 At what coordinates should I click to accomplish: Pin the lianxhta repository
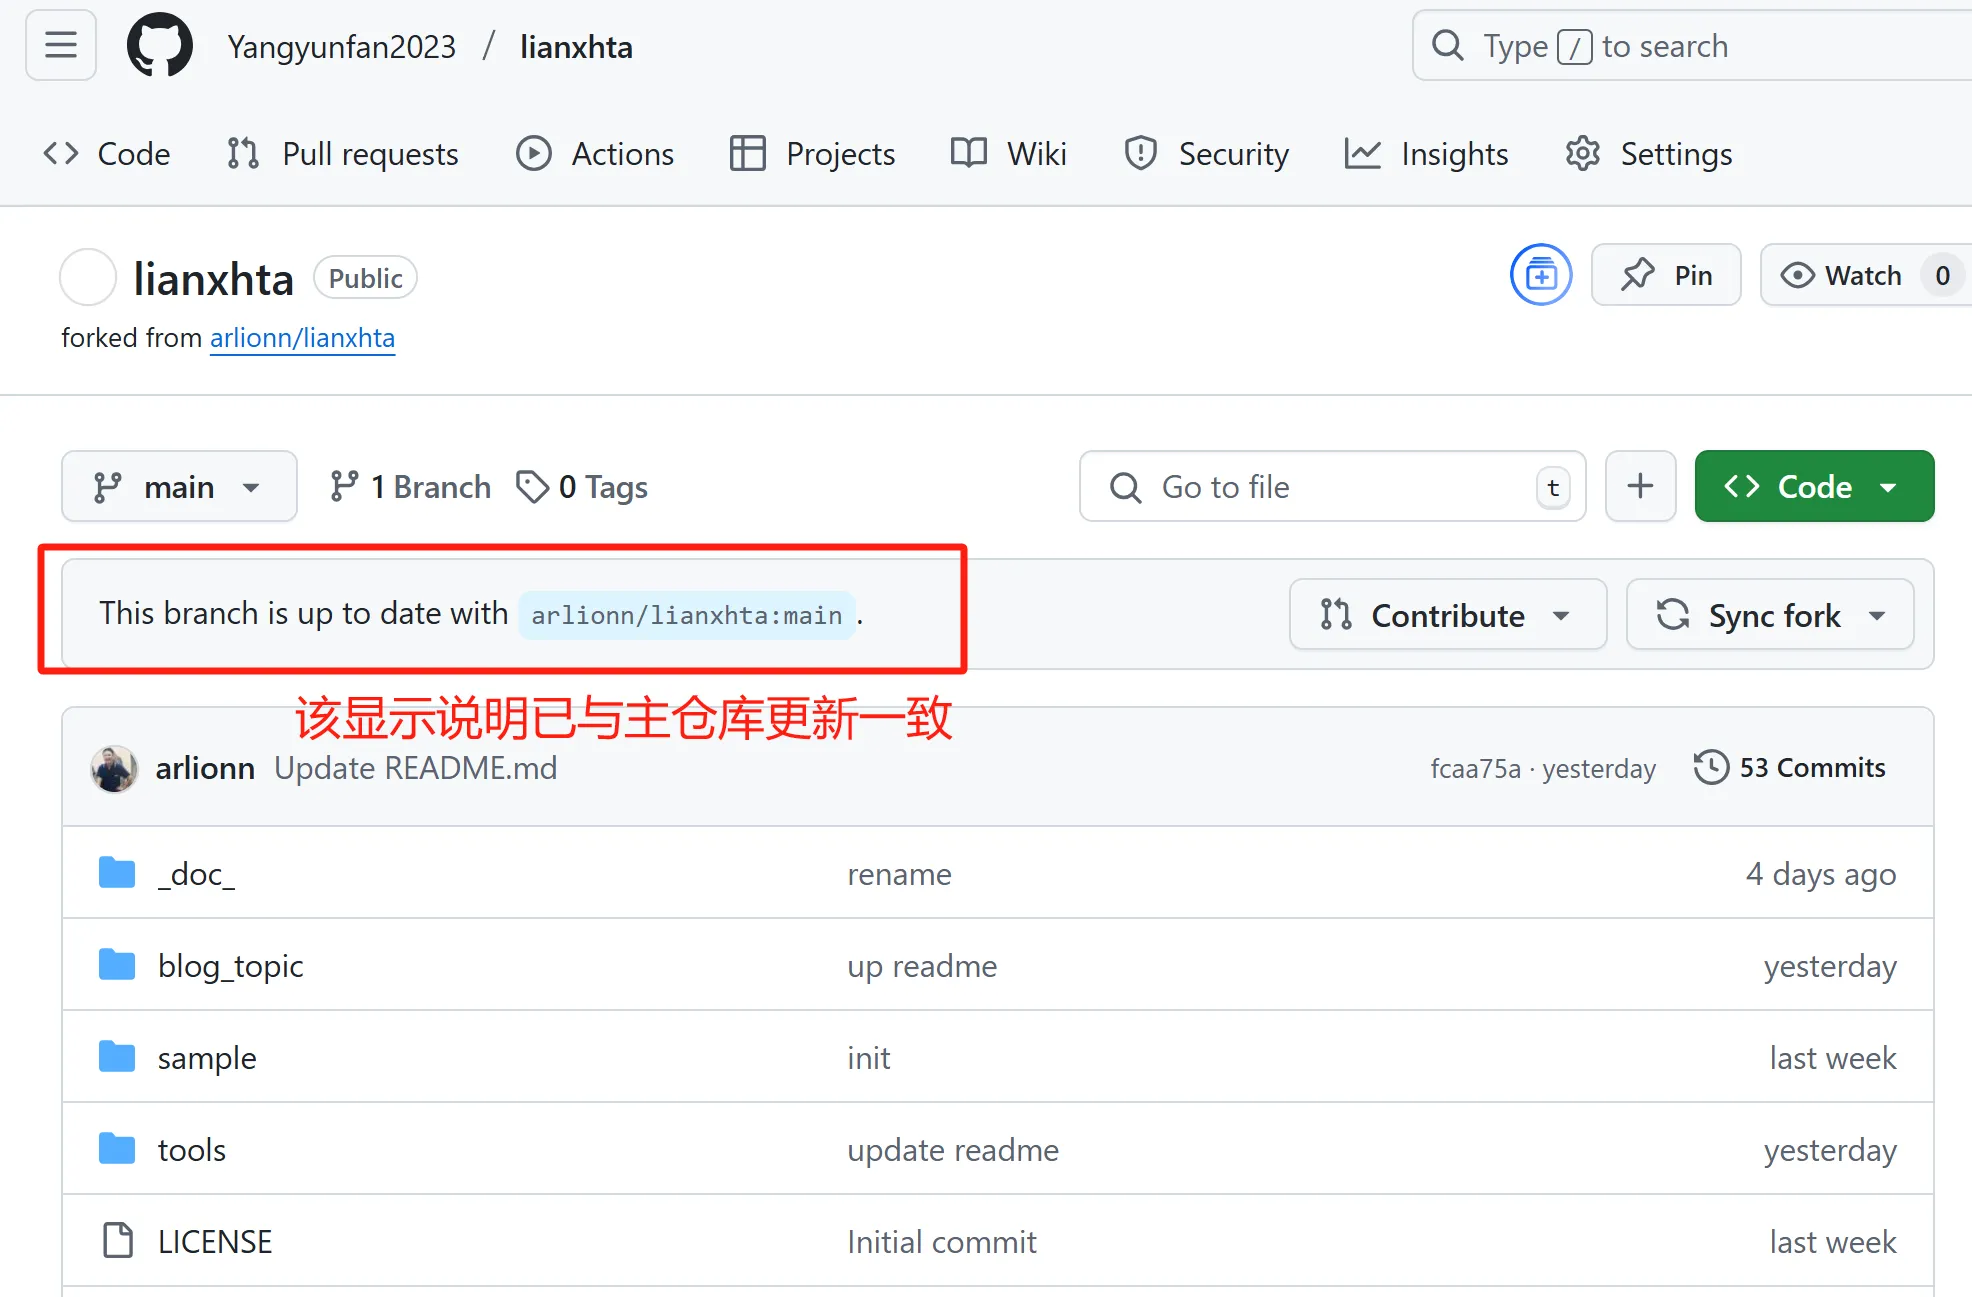coord(1666,275)
